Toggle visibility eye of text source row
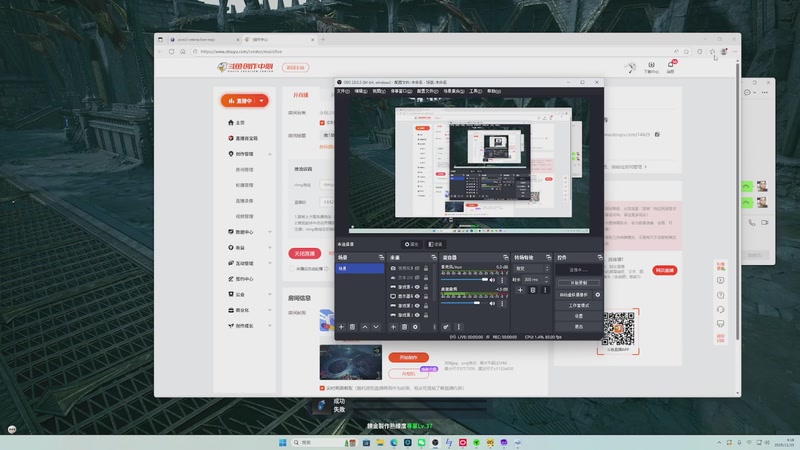 417,278
